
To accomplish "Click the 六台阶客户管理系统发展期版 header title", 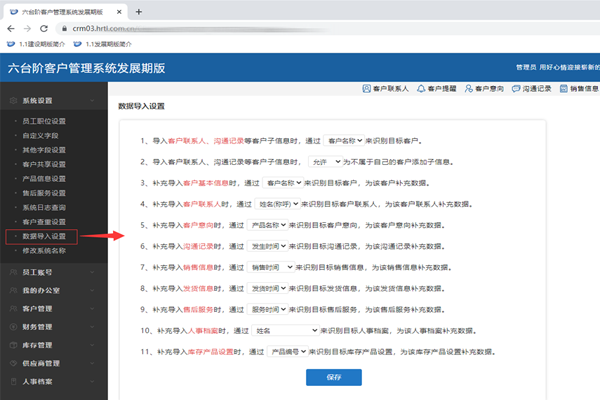I will point(86,68).
